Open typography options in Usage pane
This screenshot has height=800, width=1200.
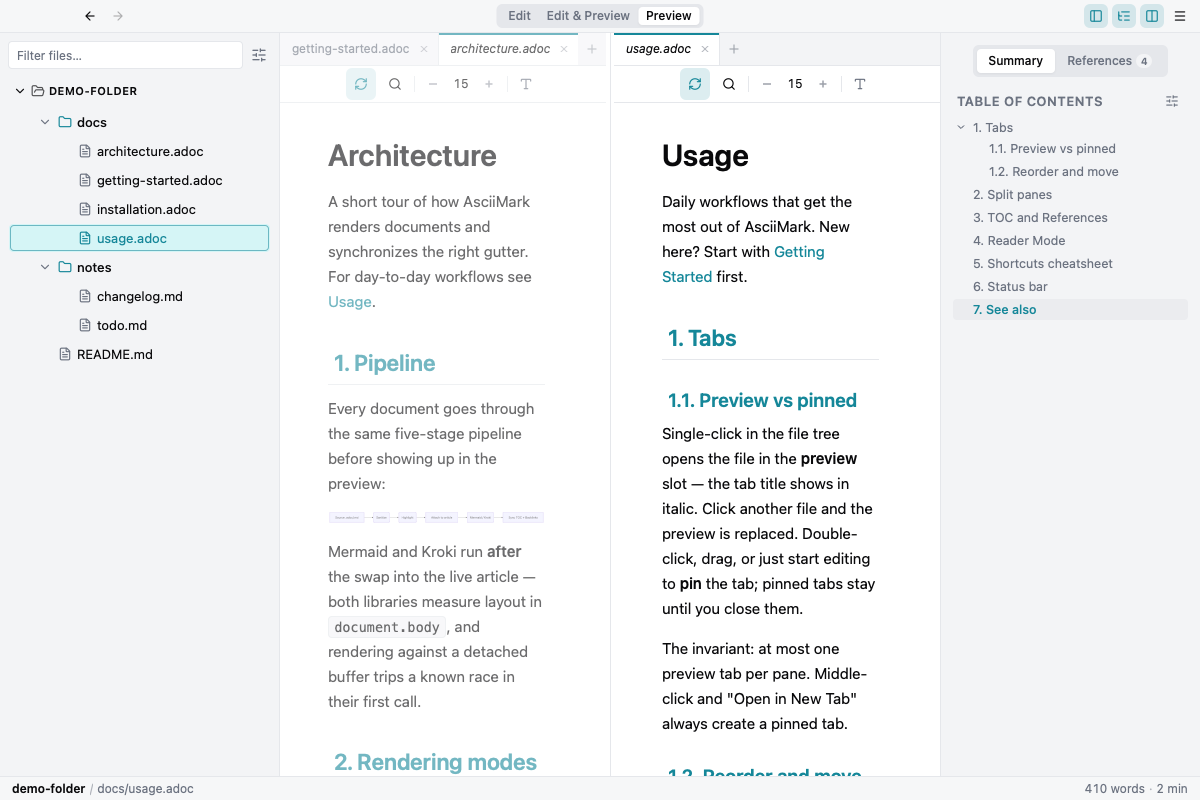point(860,84)
